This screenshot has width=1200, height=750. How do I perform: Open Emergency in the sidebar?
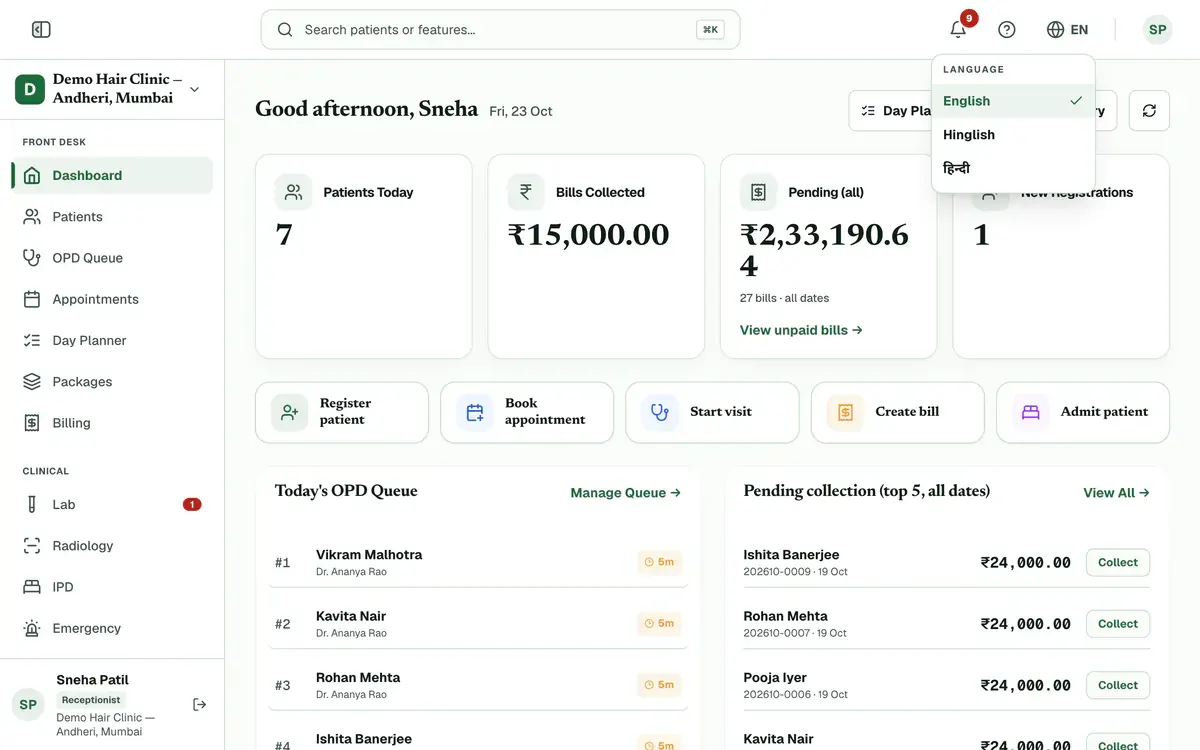click(112, 629)
